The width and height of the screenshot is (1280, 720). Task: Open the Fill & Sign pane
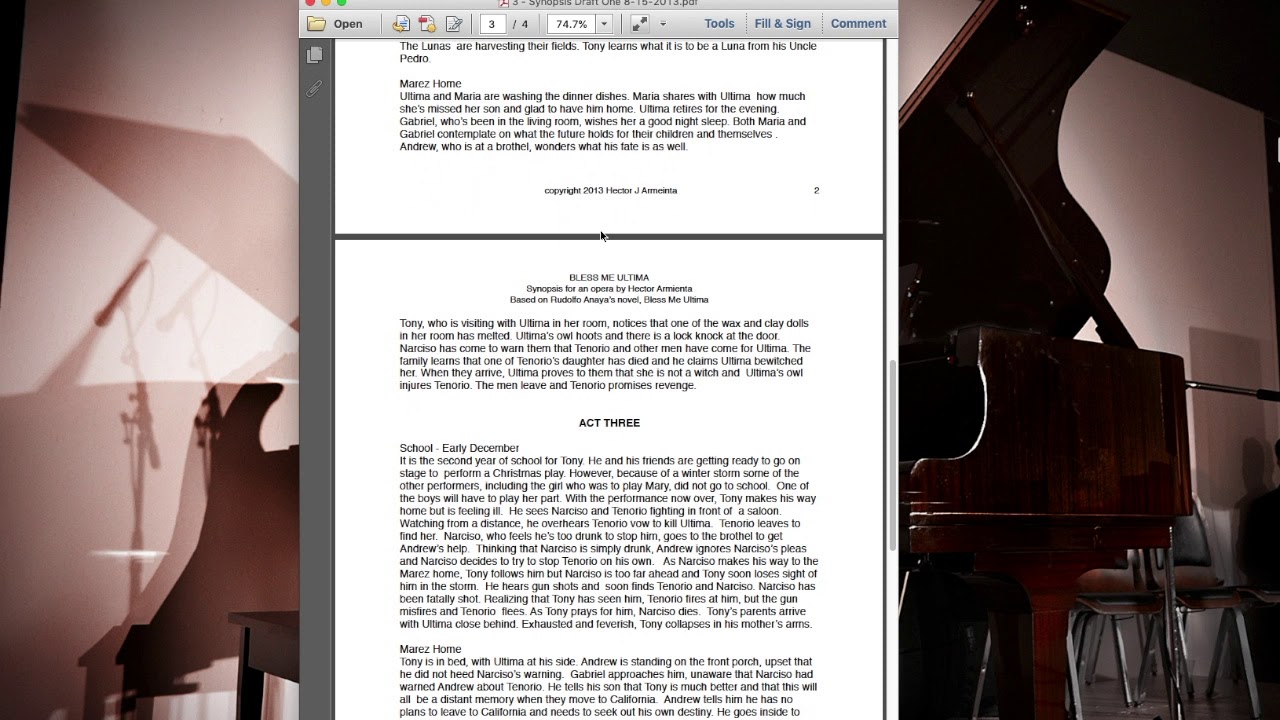coord(783,24)
